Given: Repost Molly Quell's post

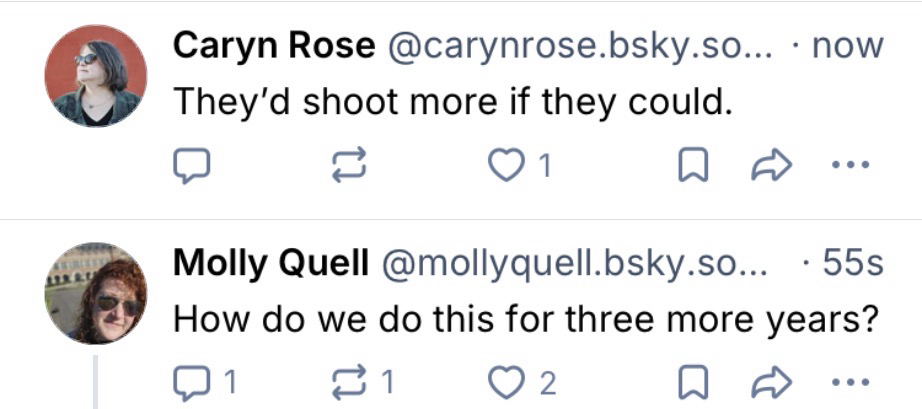Looking at the screenshot, I should [349, 380].
